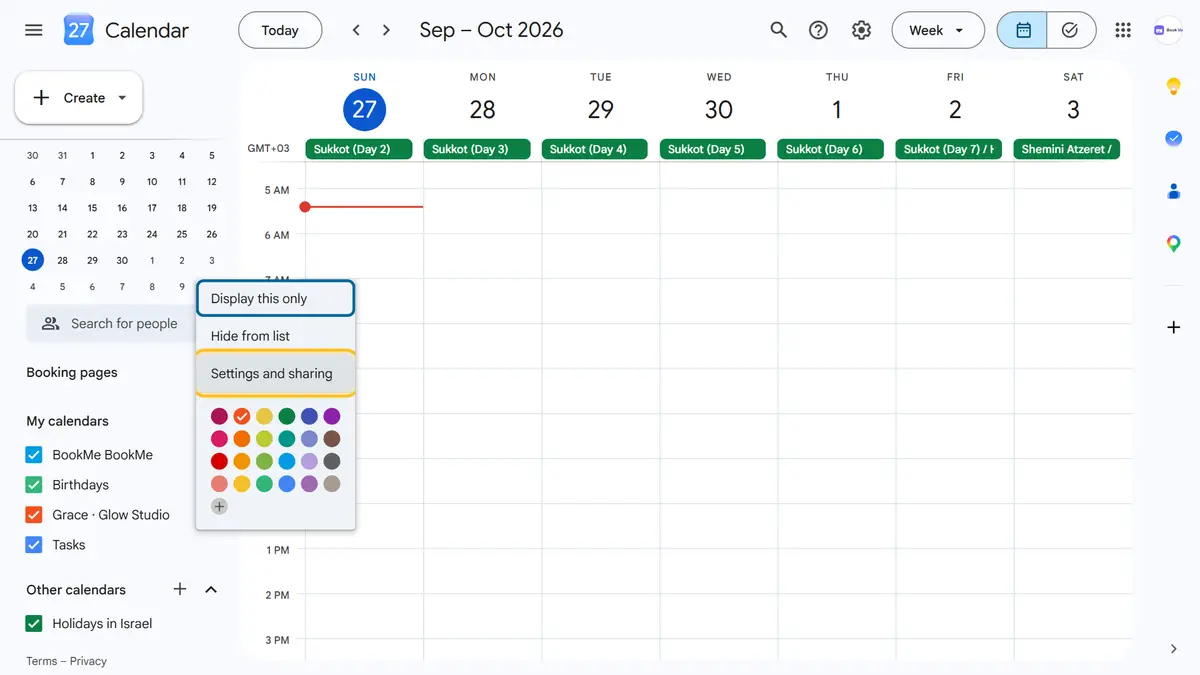Go to the previous week arrow
Viewport: 1200px width, 675px height.
tap(356, 30)
